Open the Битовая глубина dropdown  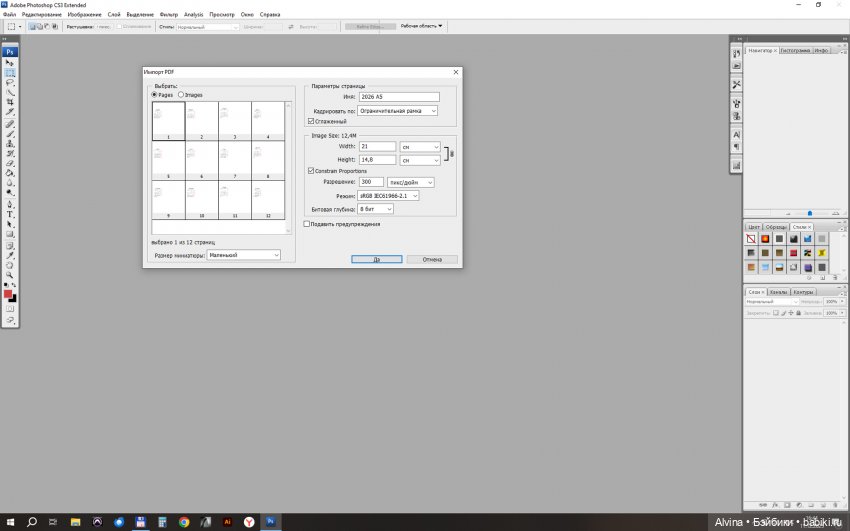click(375, 209)
